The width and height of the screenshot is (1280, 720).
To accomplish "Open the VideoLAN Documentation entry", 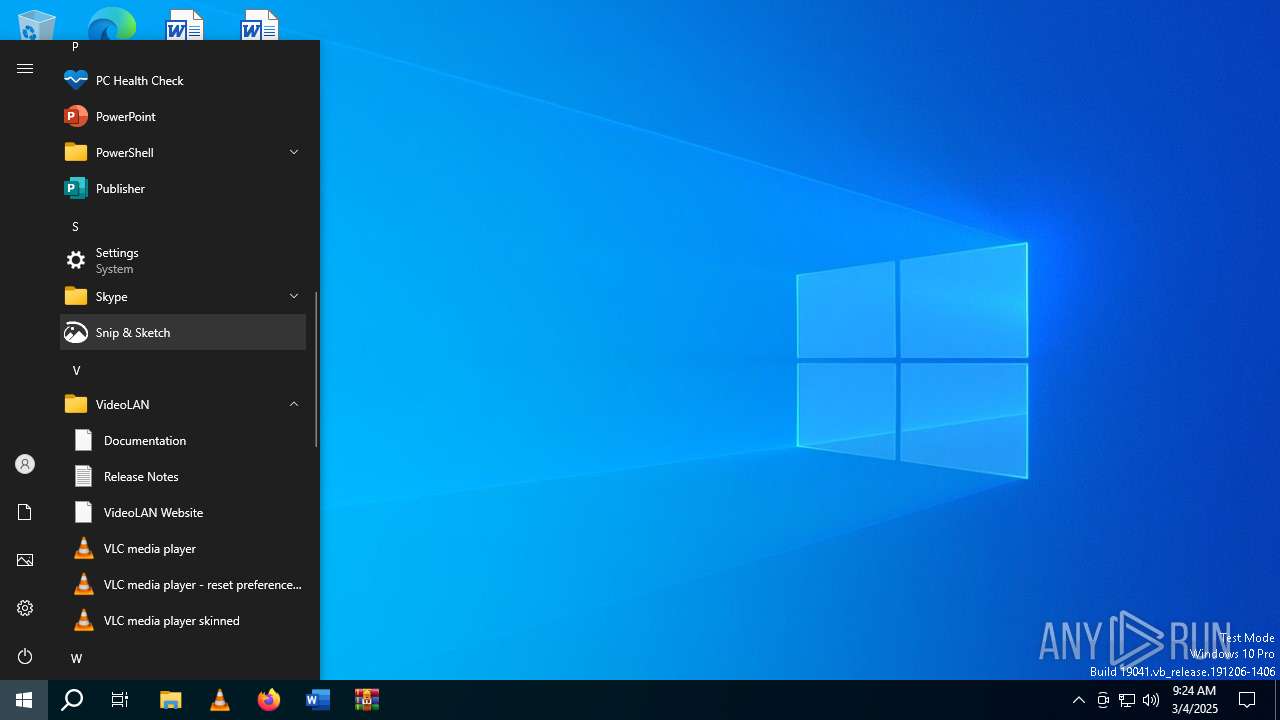I will [x=183, y=440].
